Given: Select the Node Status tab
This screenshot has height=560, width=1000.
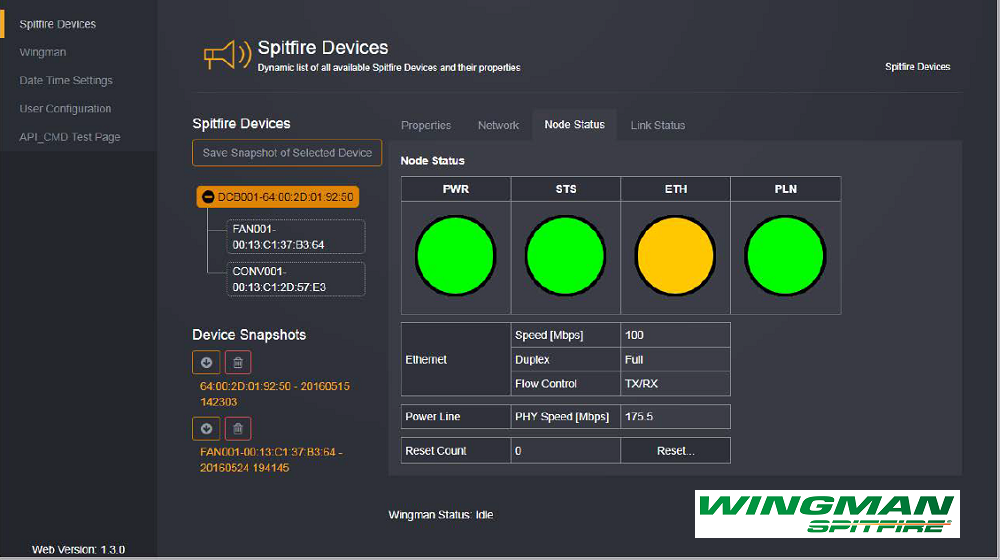Looking at the screenshot, I should tap(575, 124).
